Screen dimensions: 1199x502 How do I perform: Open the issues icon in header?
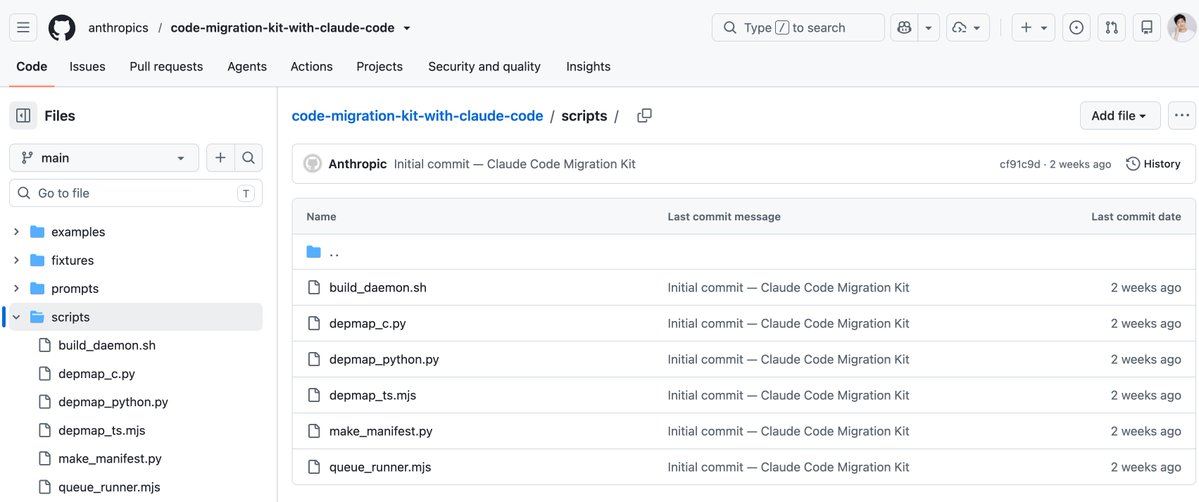click(x=1076, y=28)
